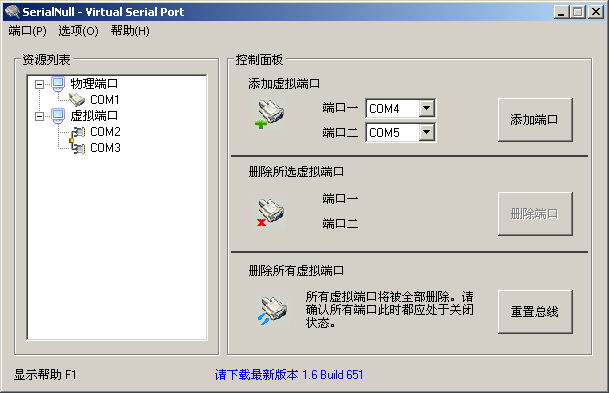Open the 端口二 COM5 dropdown arrow
The image size is (609, 393).
coord(426,132)
